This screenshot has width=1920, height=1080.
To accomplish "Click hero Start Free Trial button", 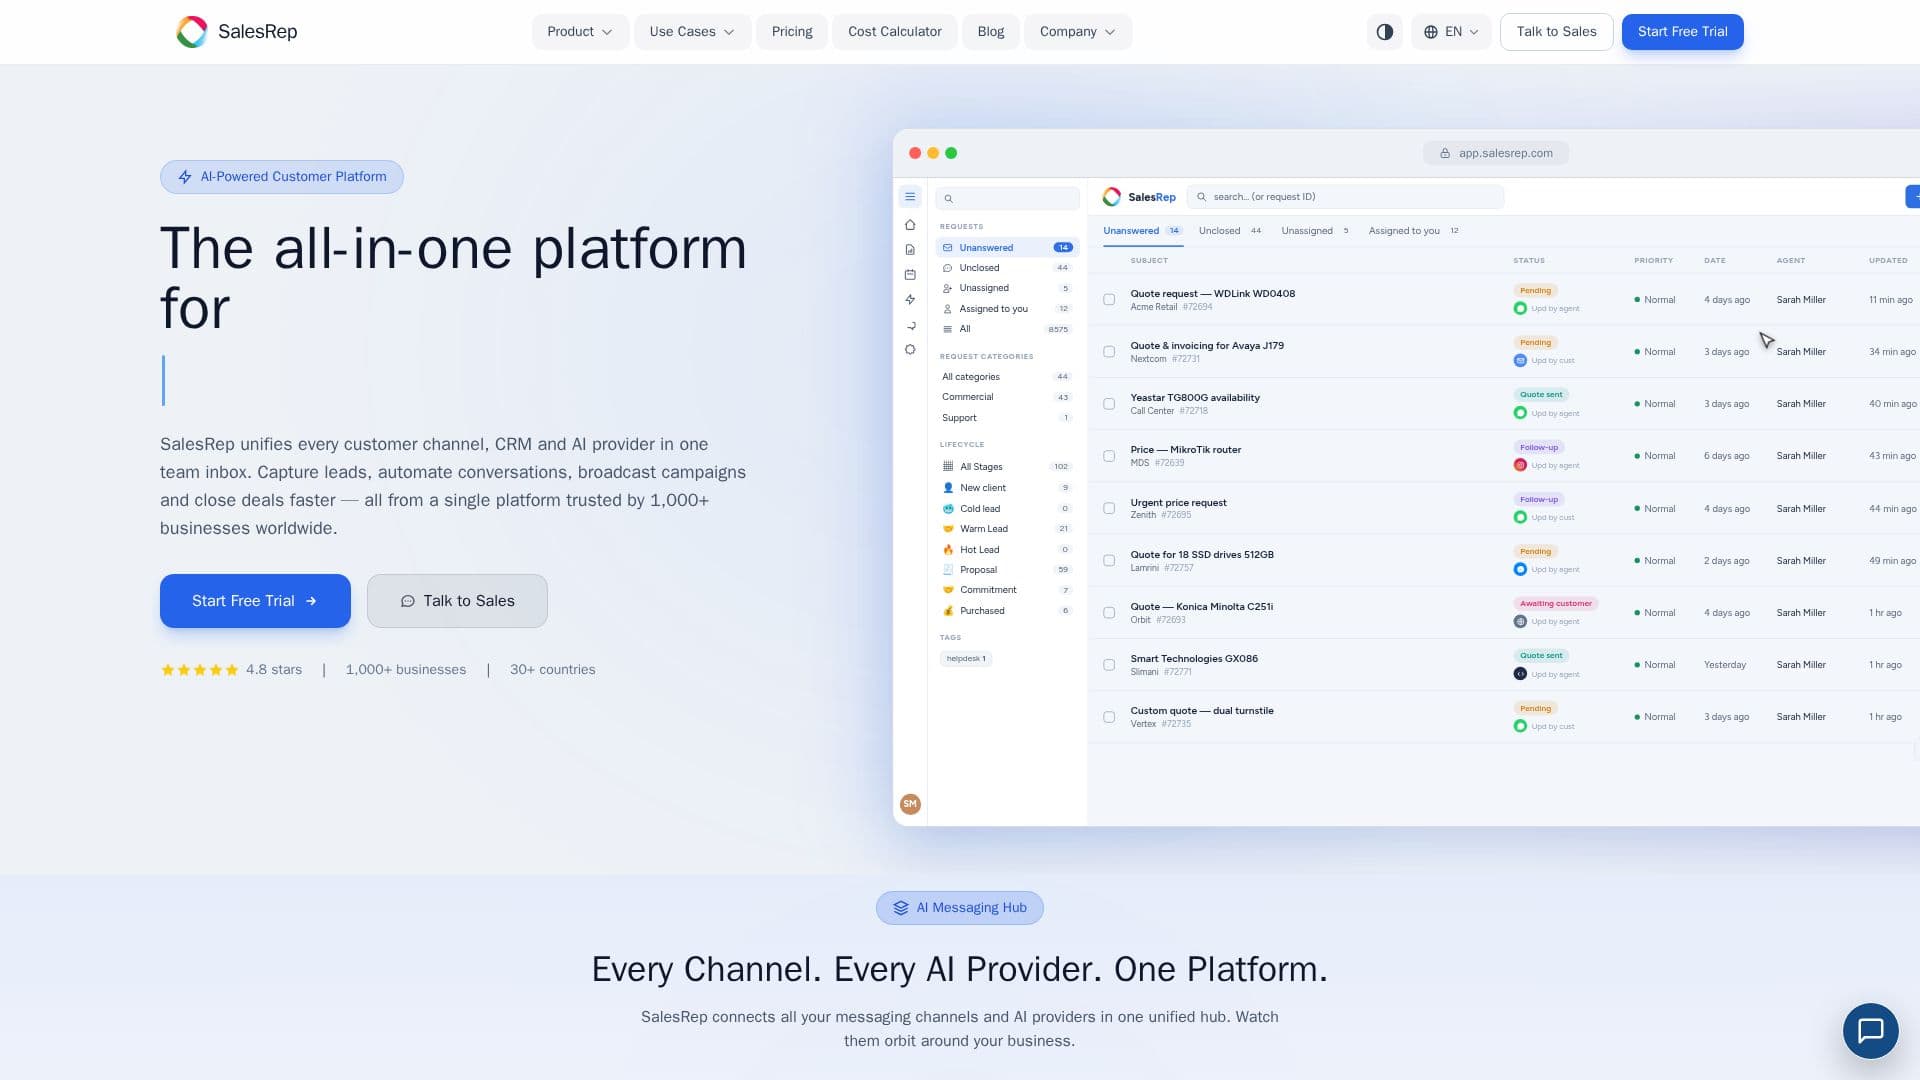I will 255,601.
